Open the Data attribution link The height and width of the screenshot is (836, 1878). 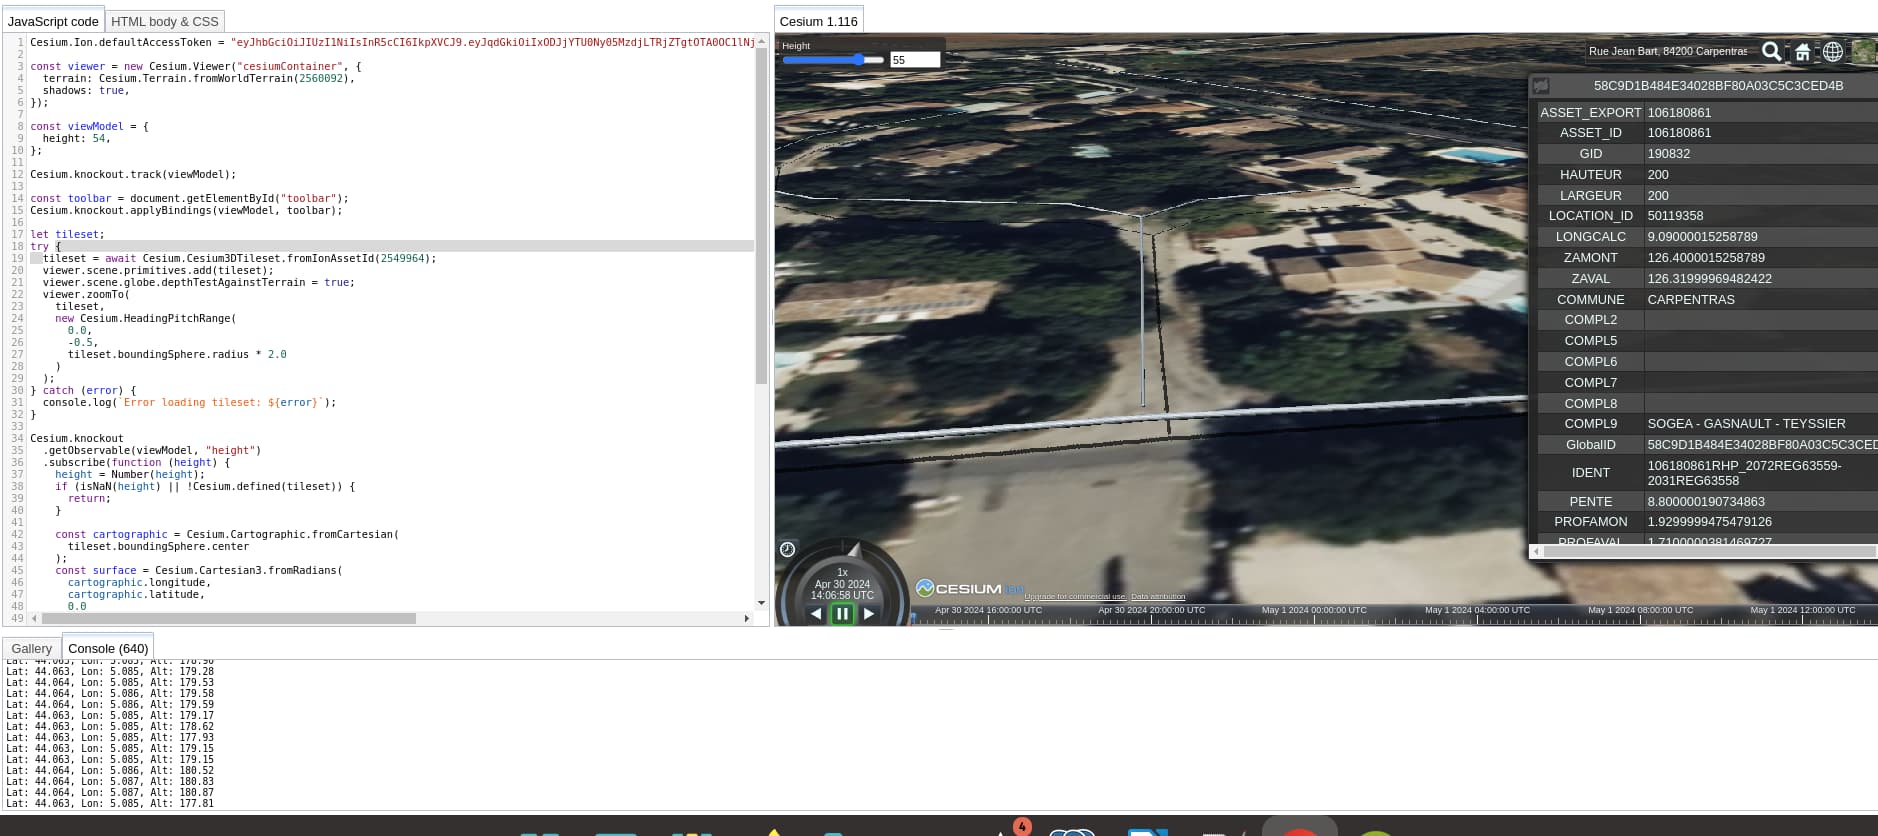click(1158, 597)
